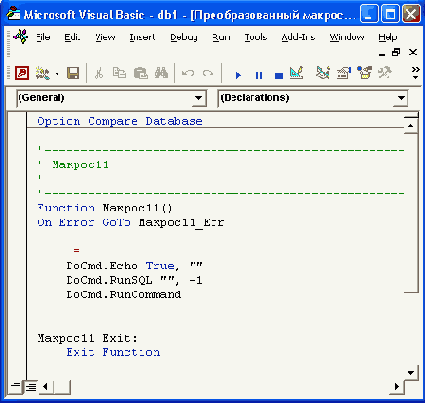Viewport: 425px width, 403px height.
Task: Expand the (Declarations) procedure dropdown
Action: [x=401, y=98]
